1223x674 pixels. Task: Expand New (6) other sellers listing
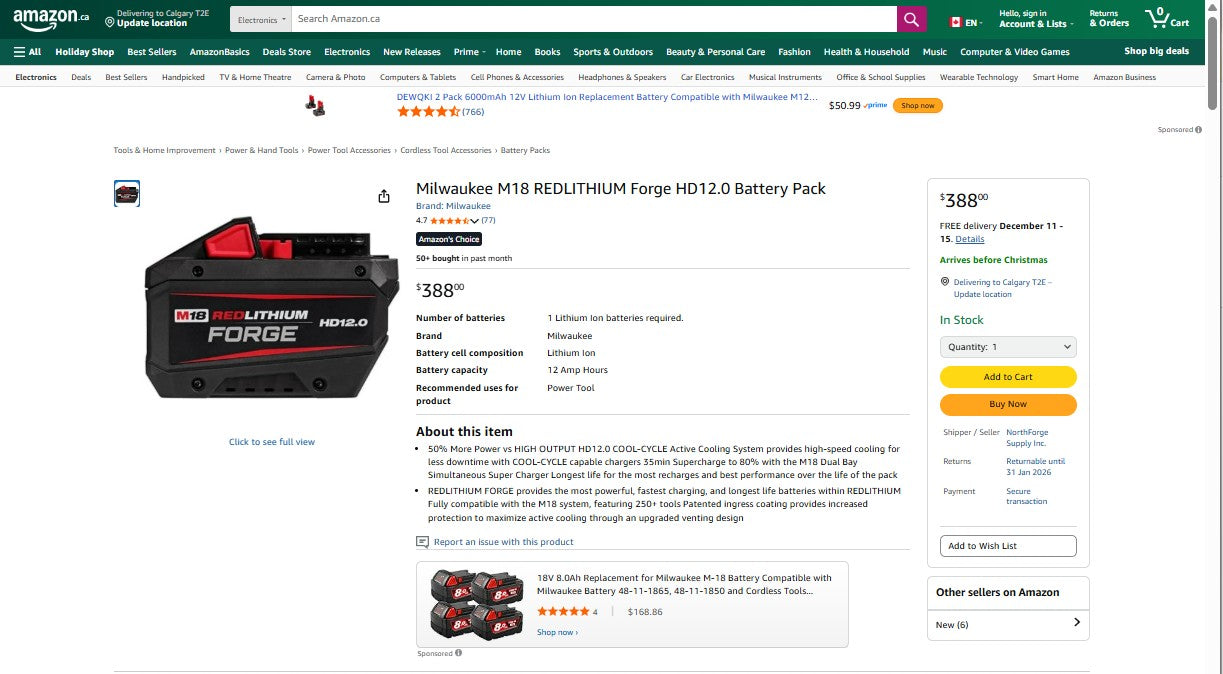point(1007,624)
